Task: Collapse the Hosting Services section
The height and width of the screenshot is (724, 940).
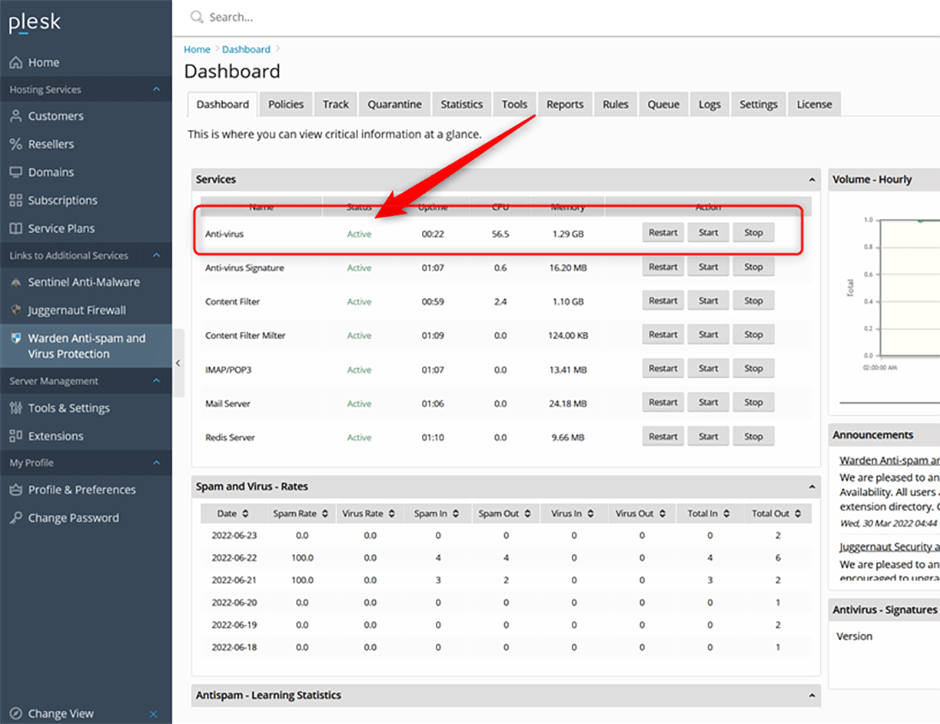Action: [155, 90]
